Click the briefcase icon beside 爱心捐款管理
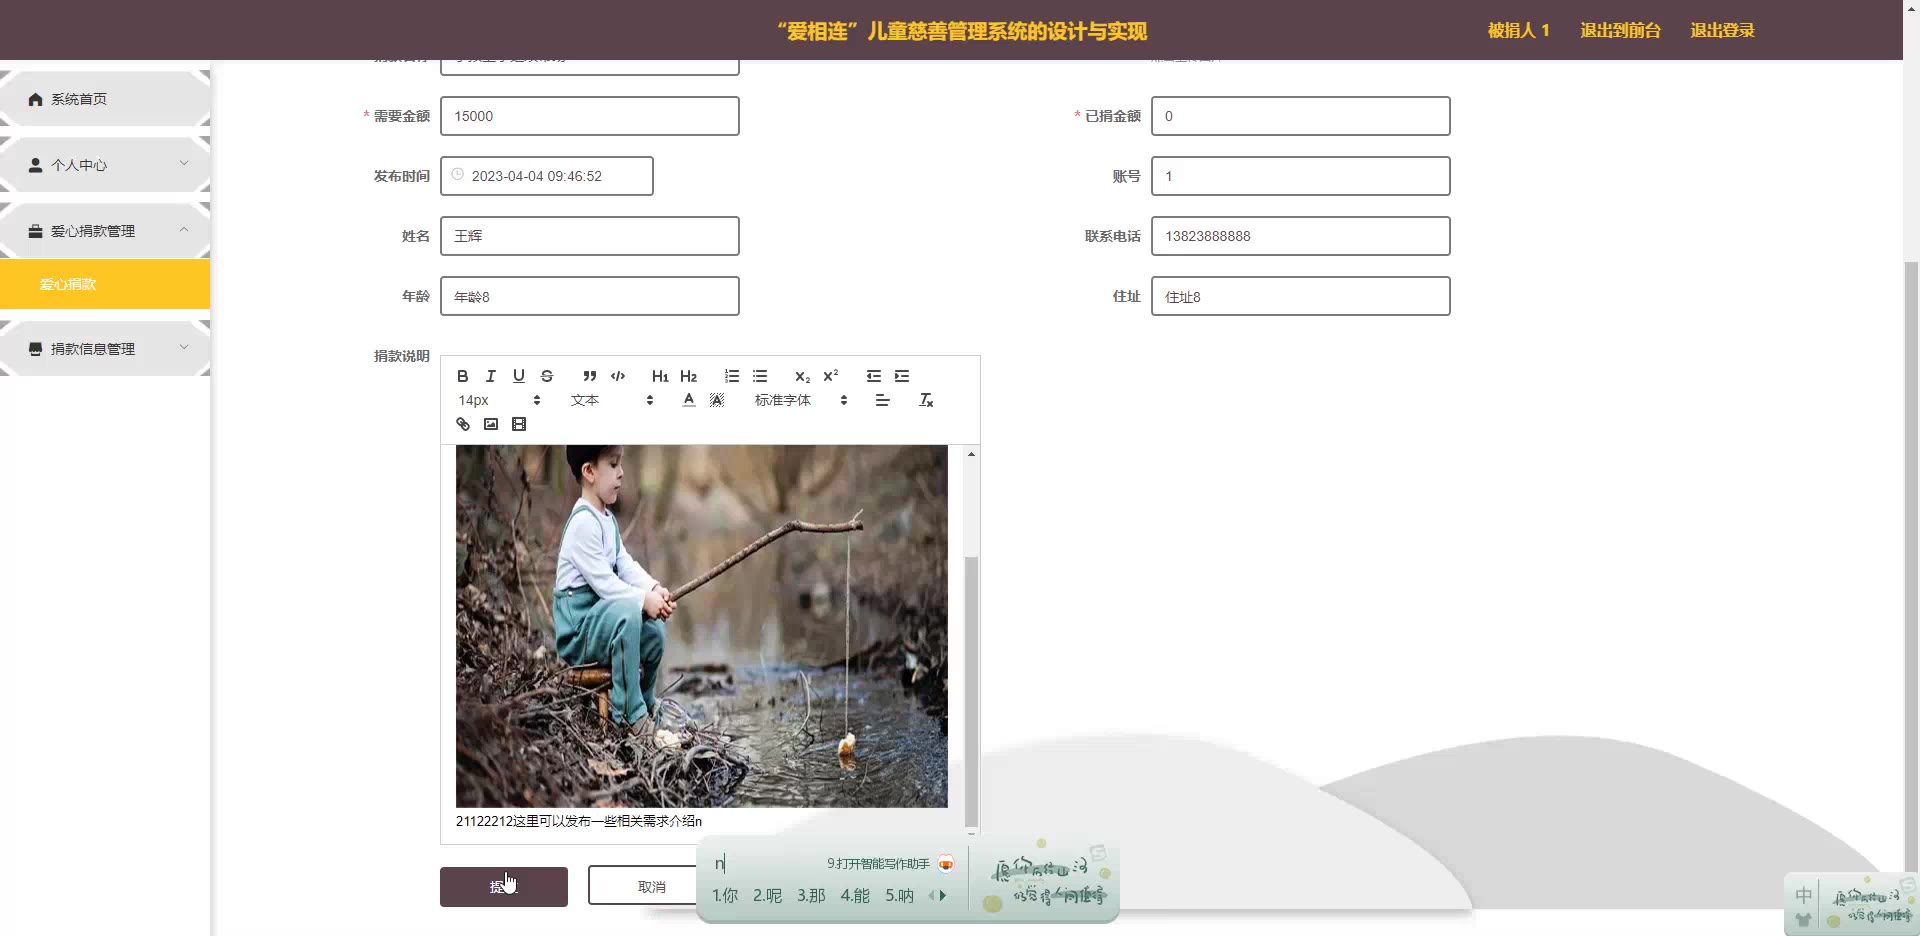Viewport: 1920px width, 936px height. coord(36,231)
